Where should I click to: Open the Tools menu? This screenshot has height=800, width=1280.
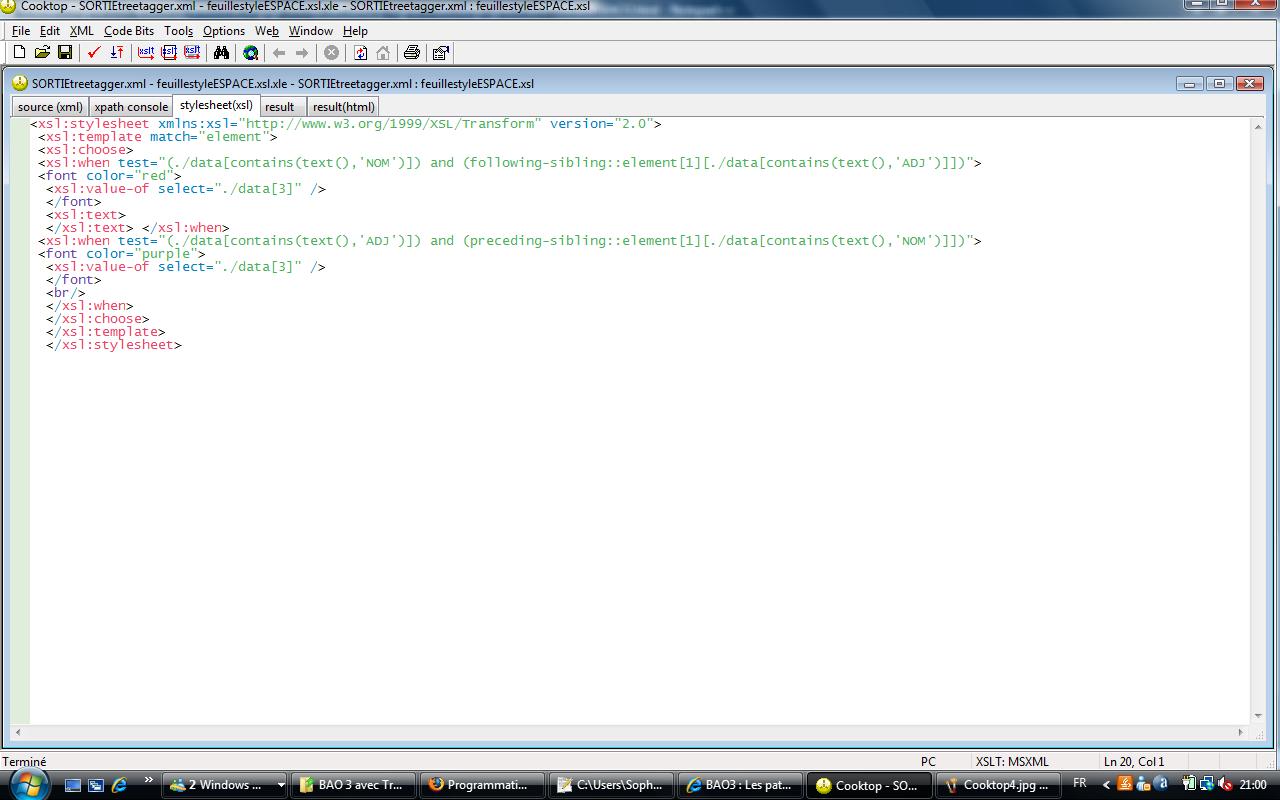tap(178, 31)
